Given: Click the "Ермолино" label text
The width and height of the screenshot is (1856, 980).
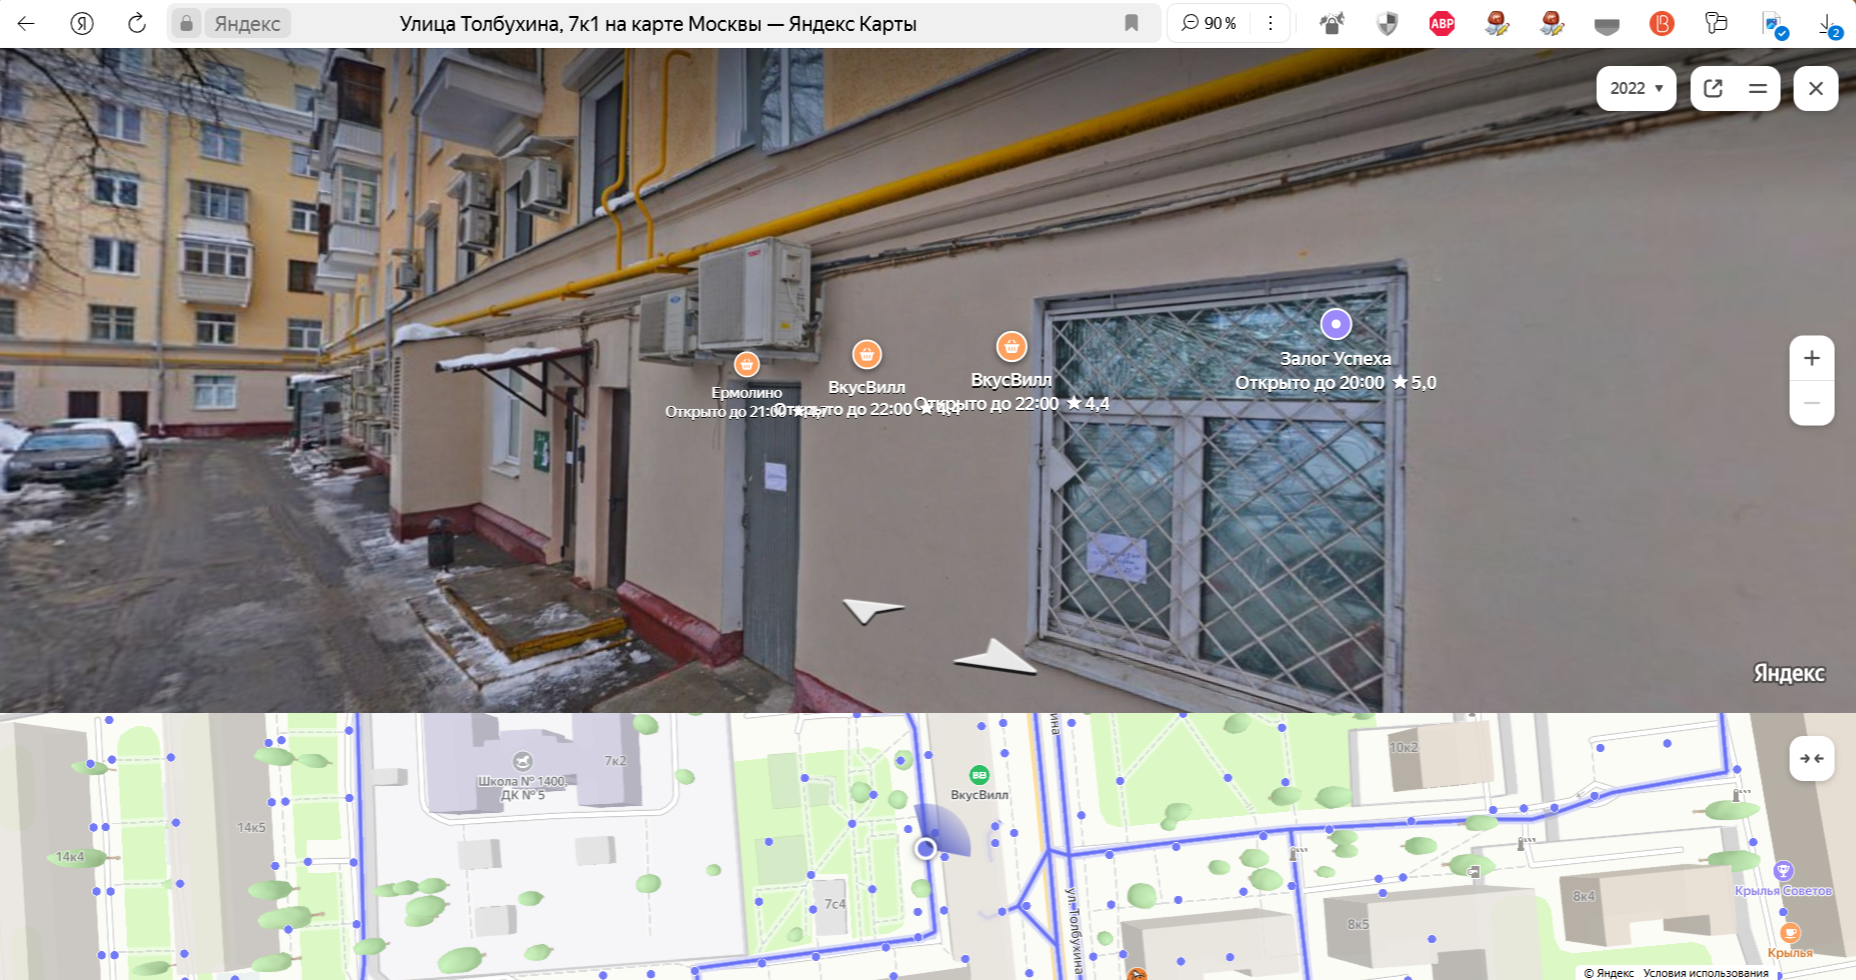Looking at the screenshot, I should pos(747,393).
